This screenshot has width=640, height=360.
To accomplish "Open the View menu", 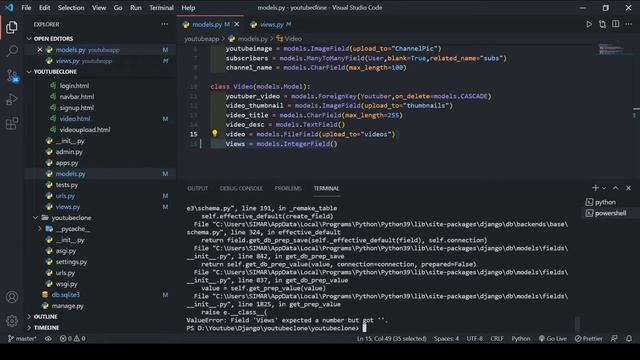I will [99, 8].
